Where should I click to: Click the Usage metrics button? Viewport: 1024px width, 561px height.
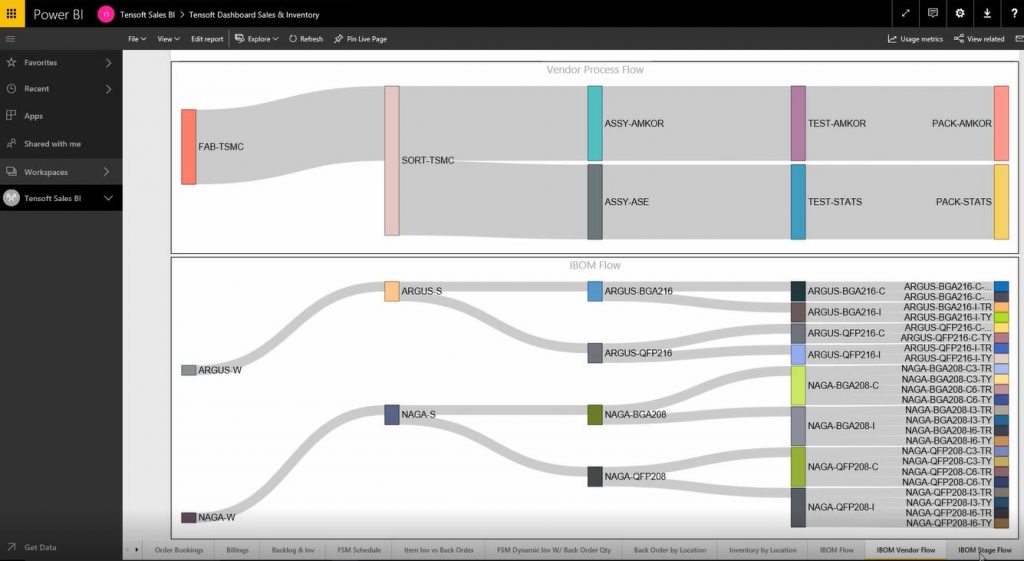pos(915,39)
